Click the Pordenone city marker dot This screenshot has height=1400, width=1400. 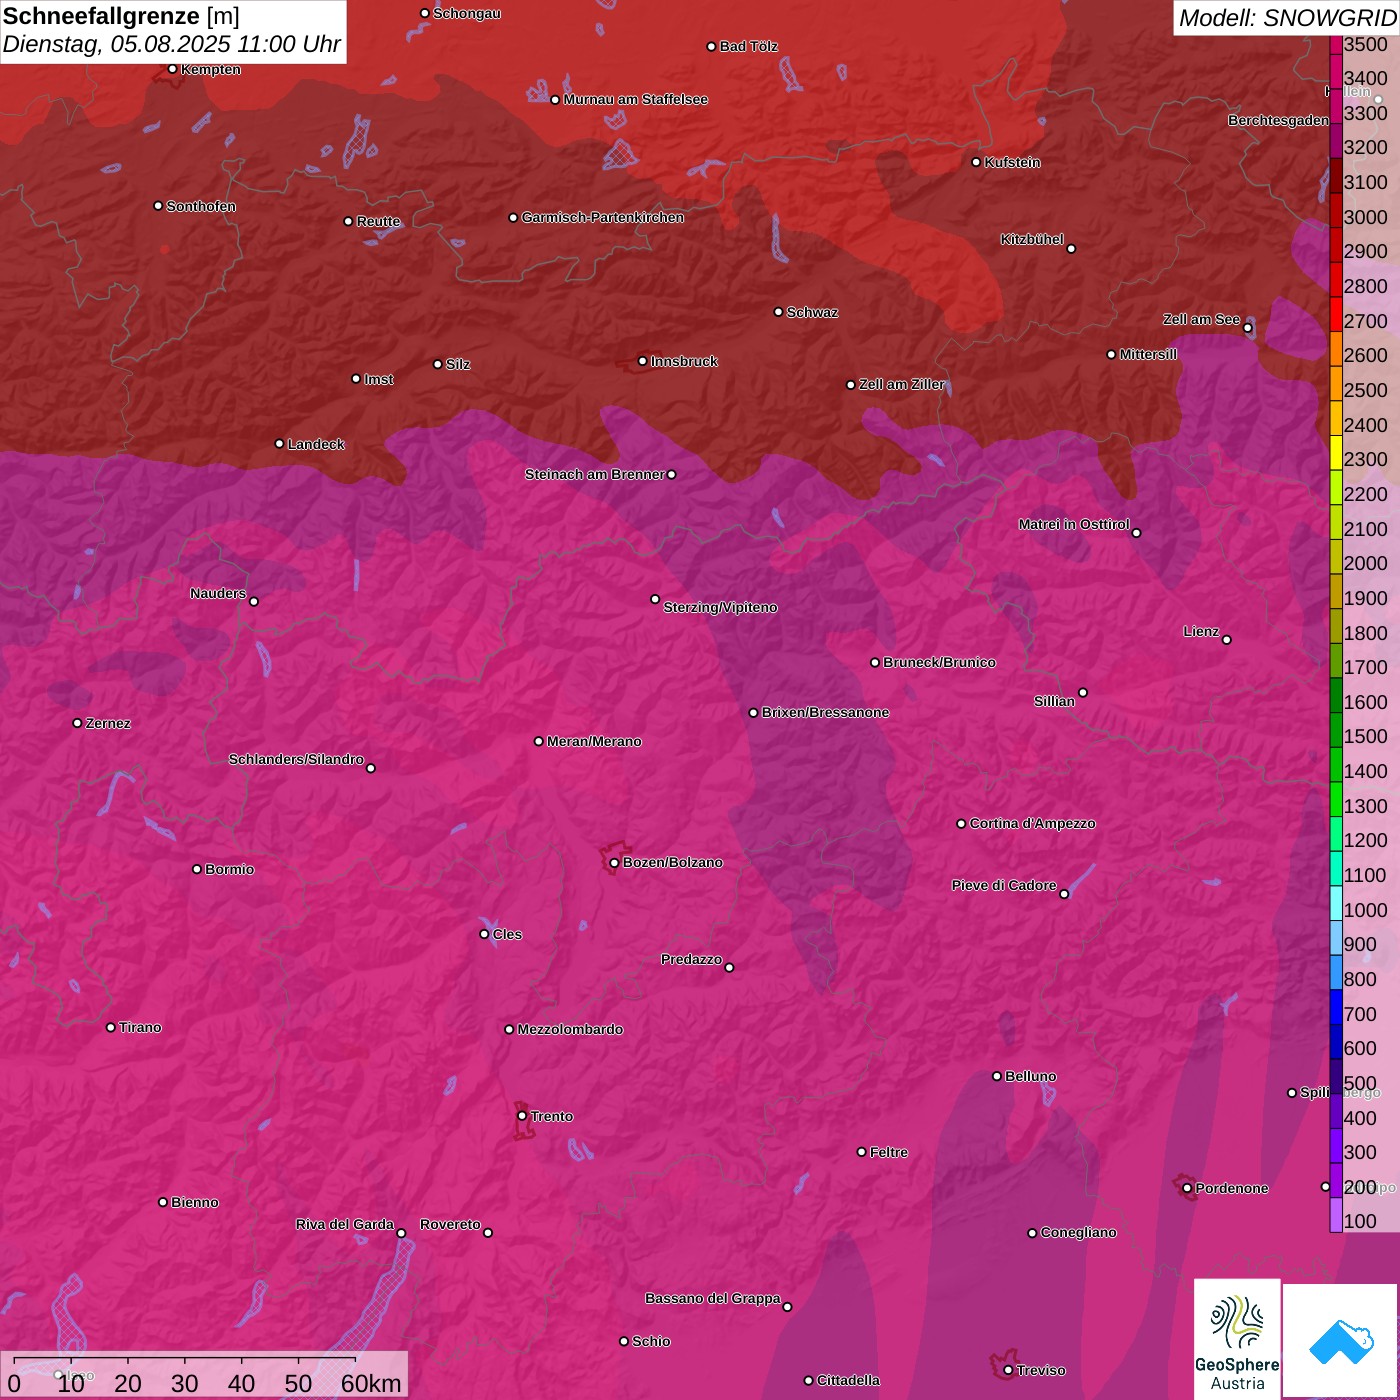click(x=1188, y=1188)
